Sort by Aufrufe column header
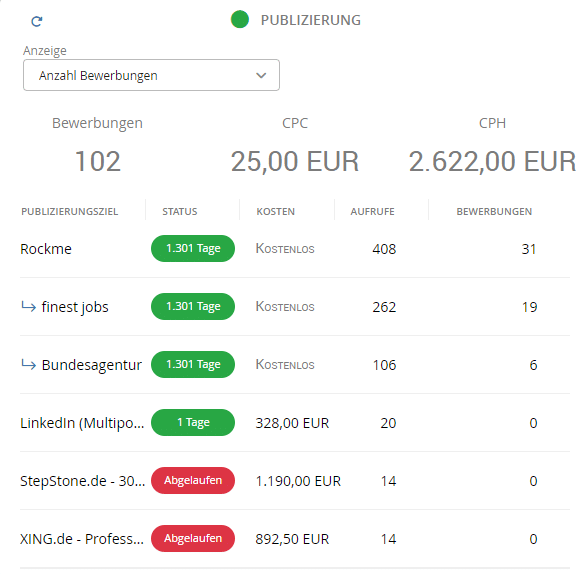The height and width of the screenshot is (574, 586). [x=372, y=212]
